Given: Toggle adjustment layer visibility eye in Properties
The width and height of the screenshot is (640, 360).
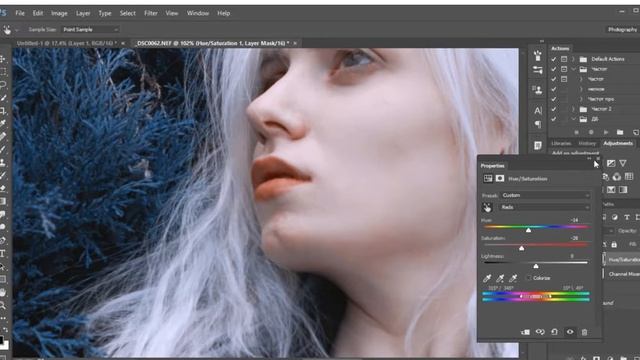Looking at the screenshot, I should [x=570, y=332].
